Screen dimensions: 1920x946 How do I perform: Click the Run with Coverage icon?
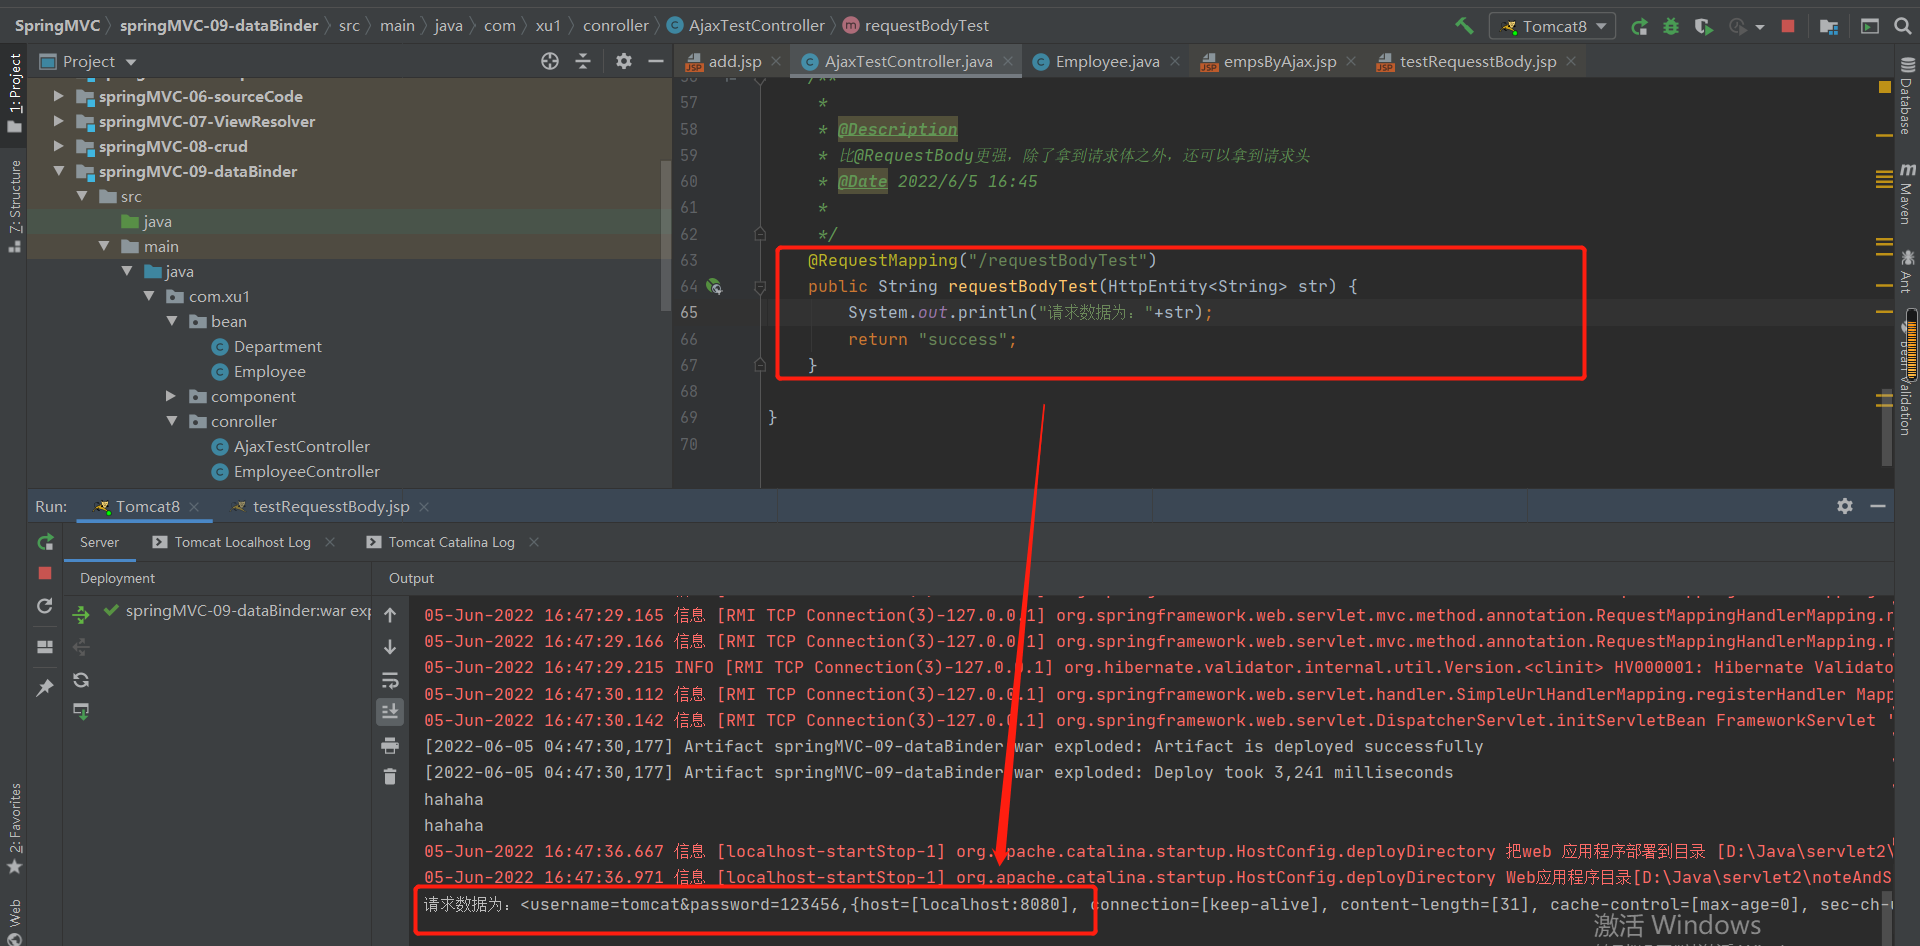1703,26
